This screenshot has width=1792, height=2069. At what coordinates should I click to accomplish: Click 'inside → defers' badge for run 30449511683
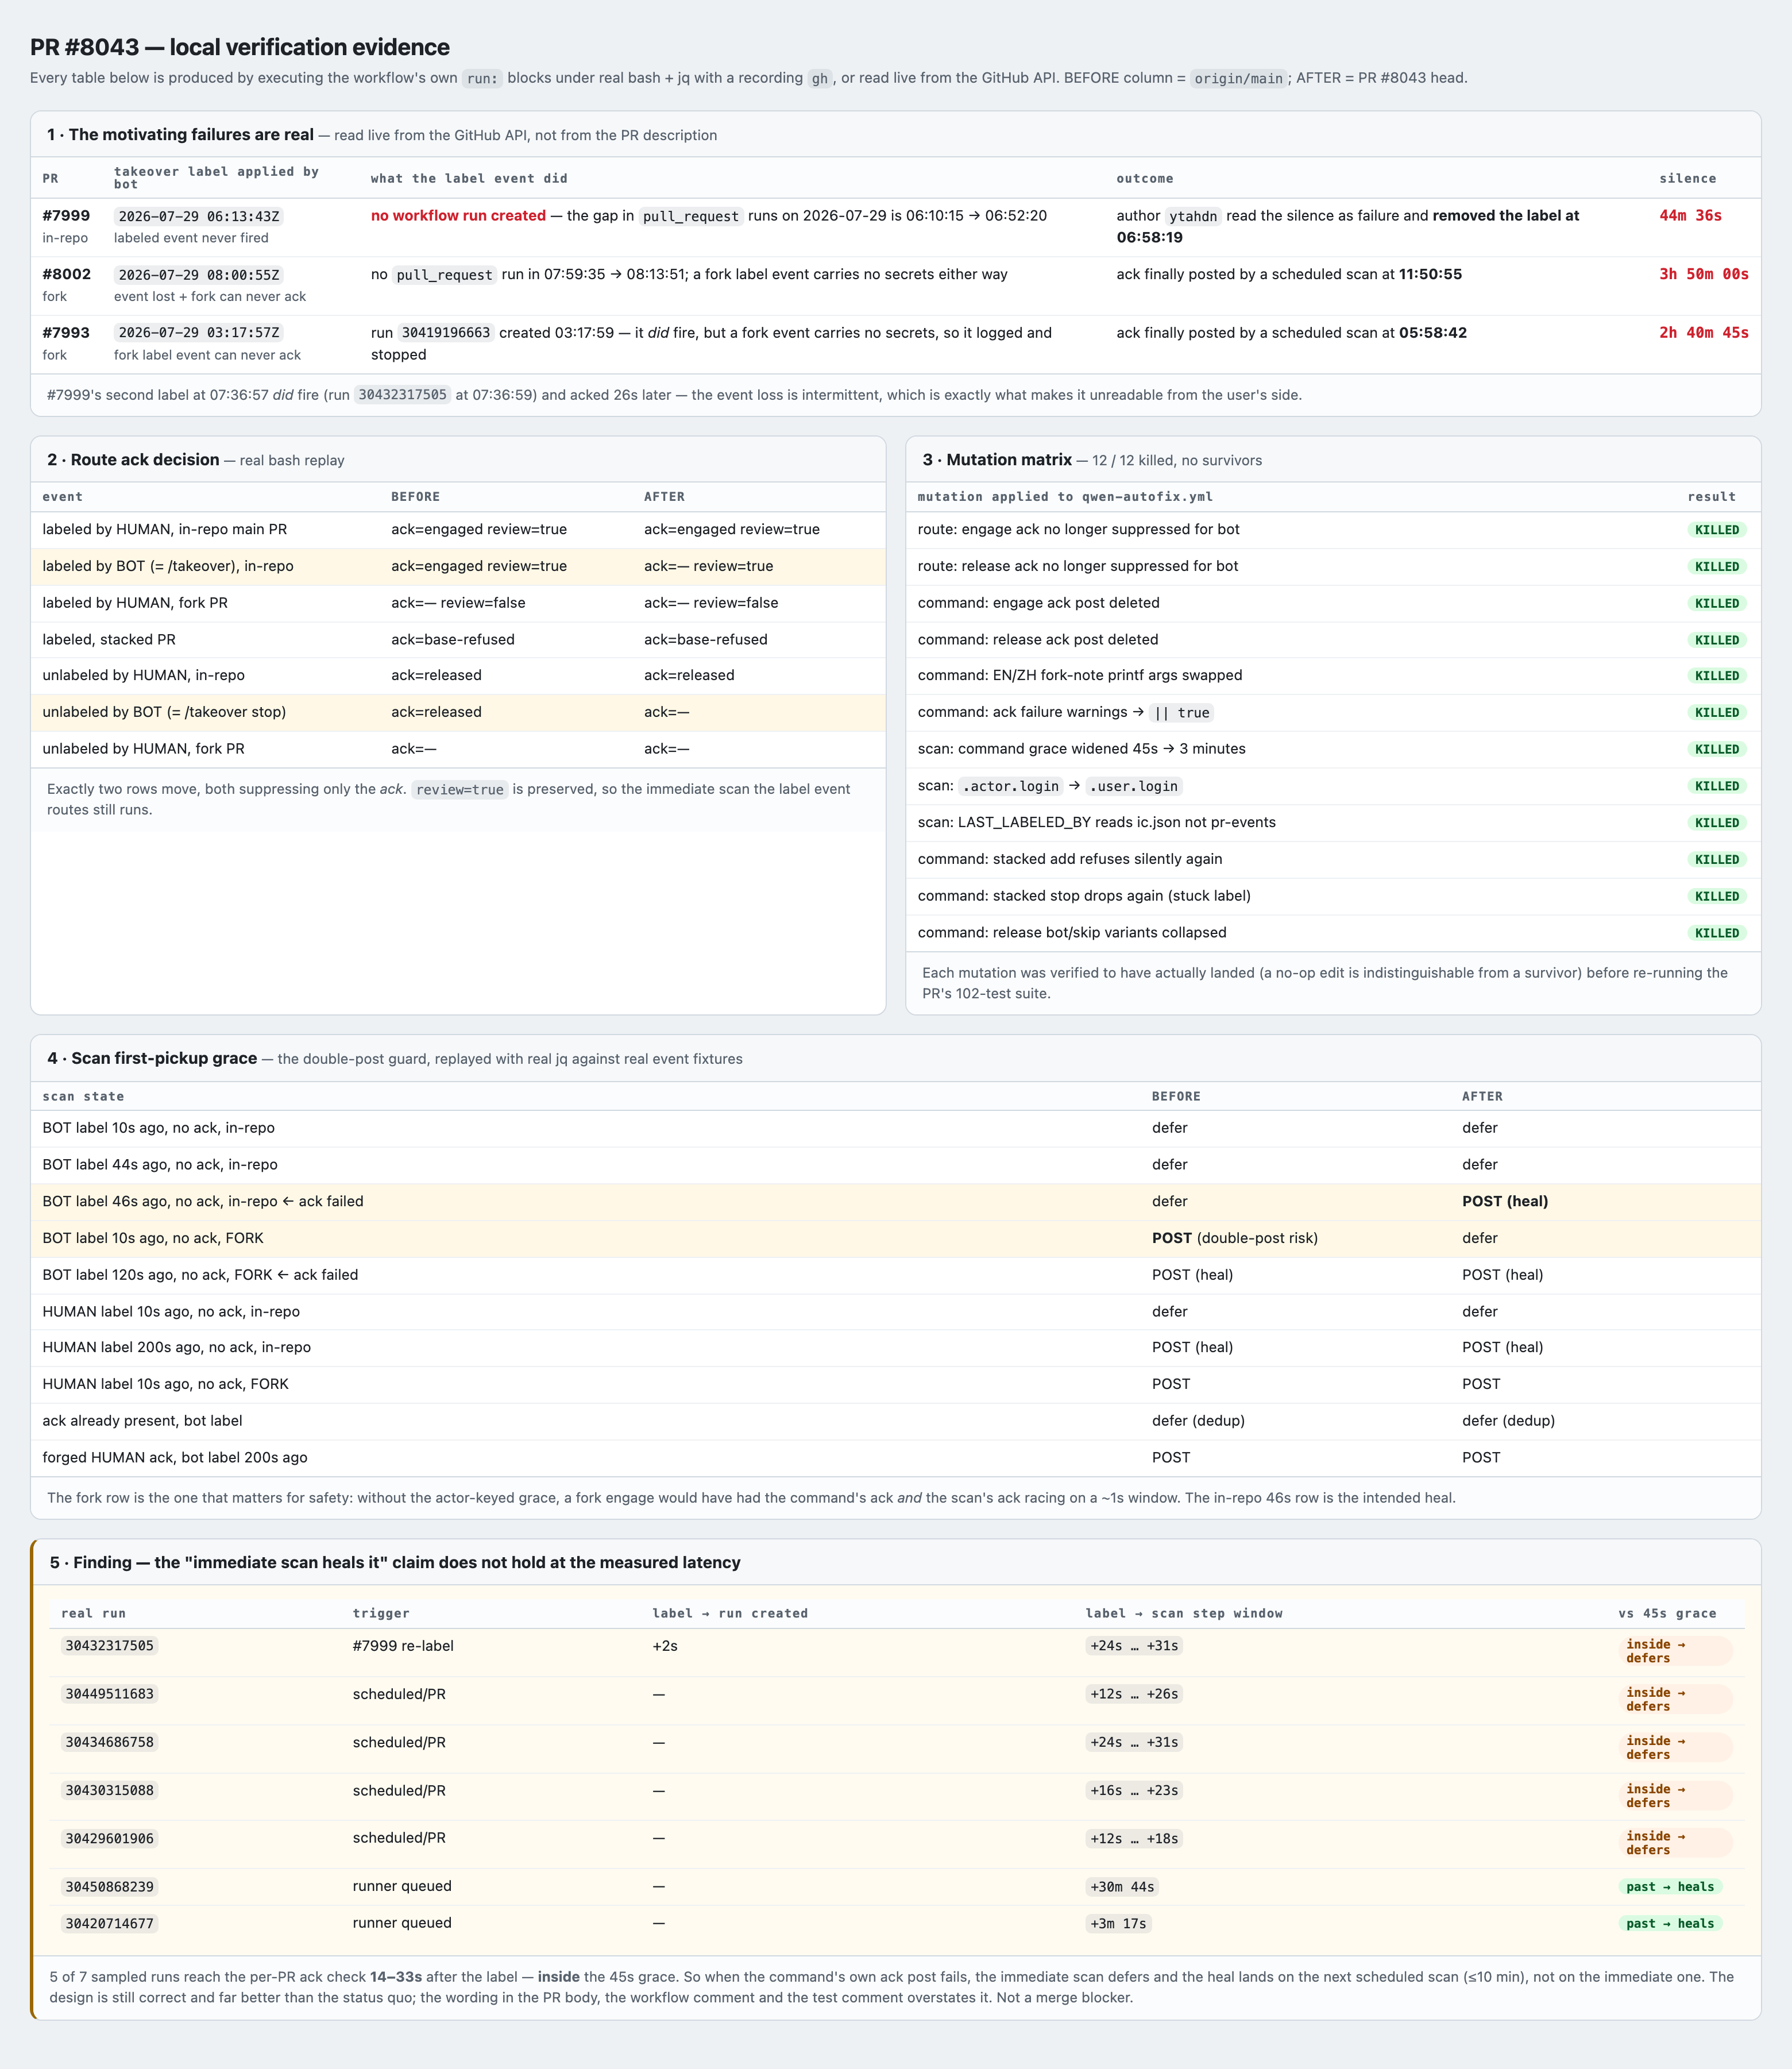(1675, 1699)
